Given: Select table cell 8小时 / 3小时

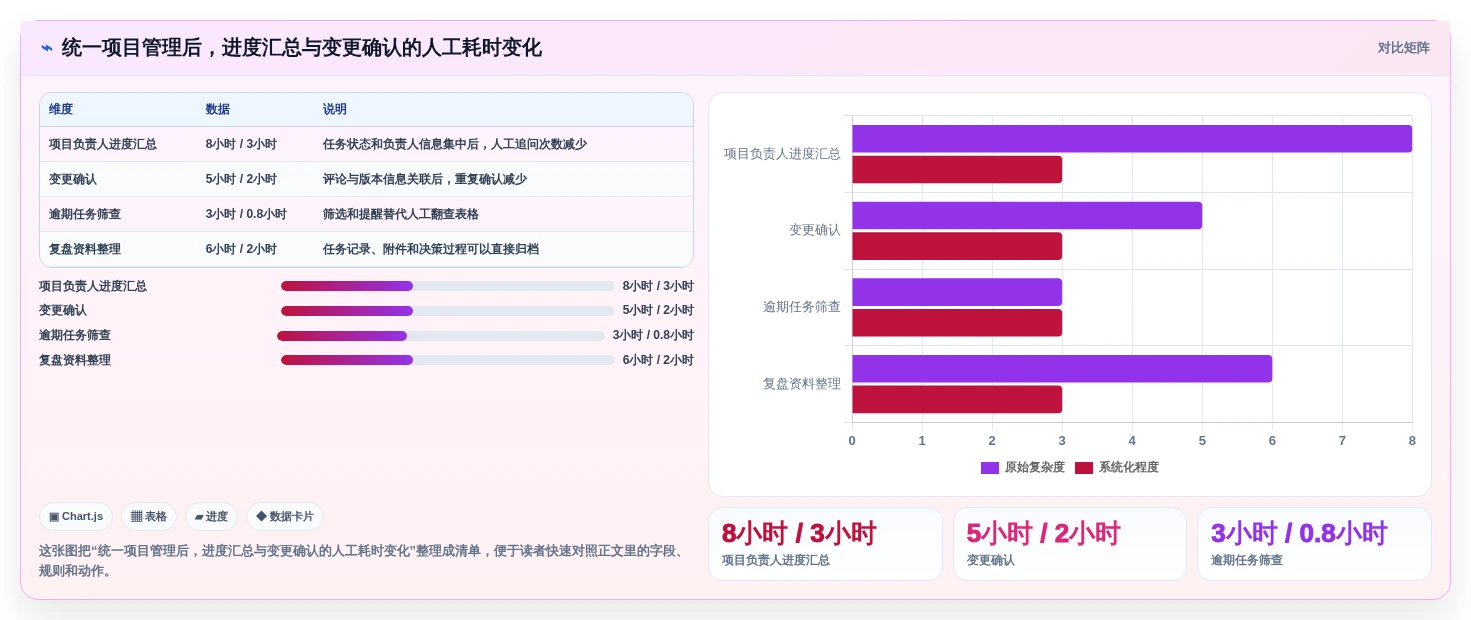Looking at the screenshot, I should (x=241, y=144).
